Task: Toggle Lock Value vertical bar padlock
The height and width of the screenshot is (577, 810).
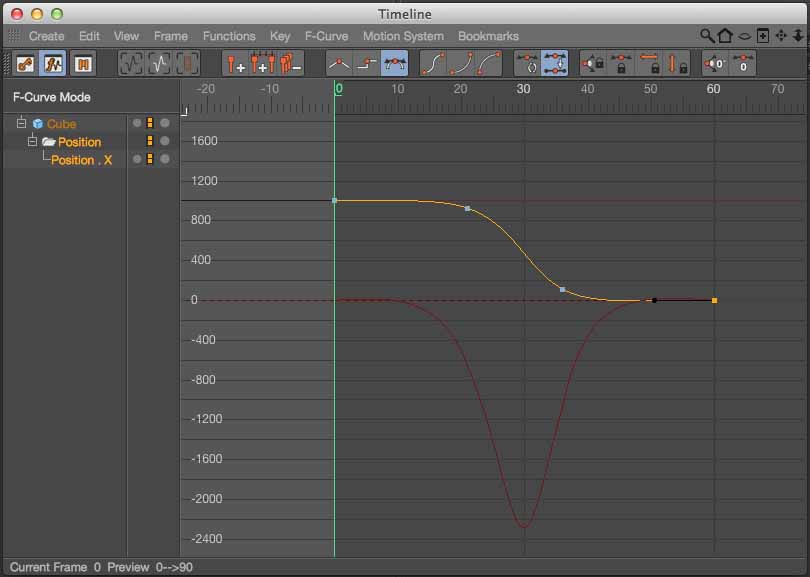Action: (x=677, y=64)
